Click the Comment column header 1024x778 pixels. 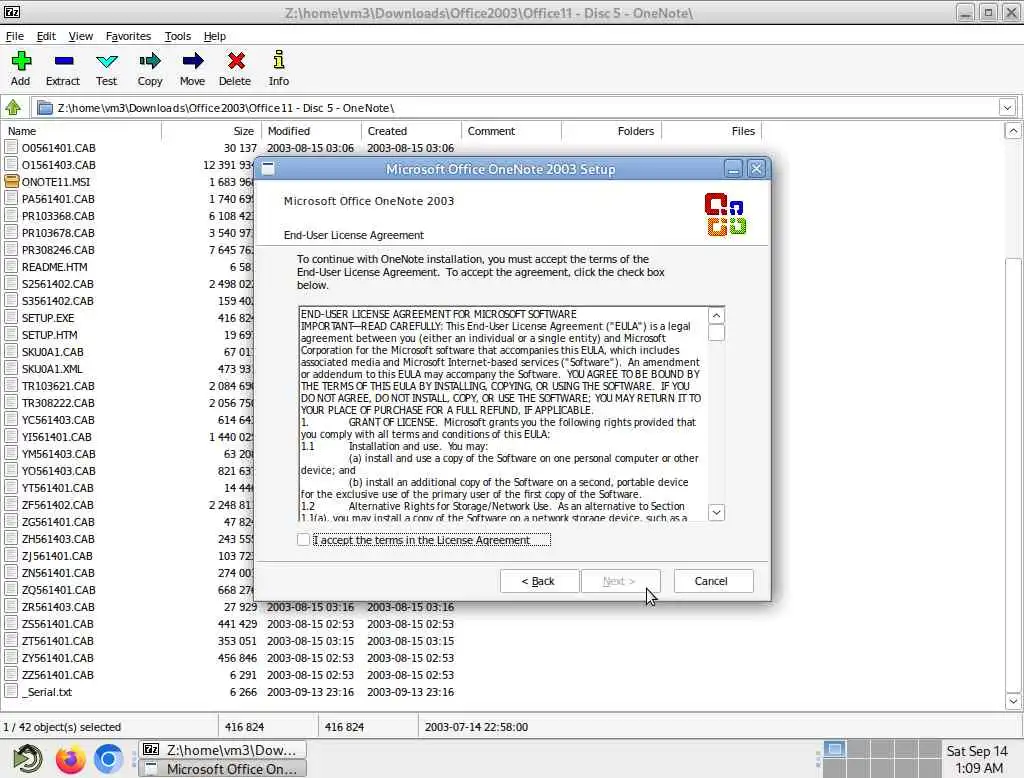(x=511, y=131)
